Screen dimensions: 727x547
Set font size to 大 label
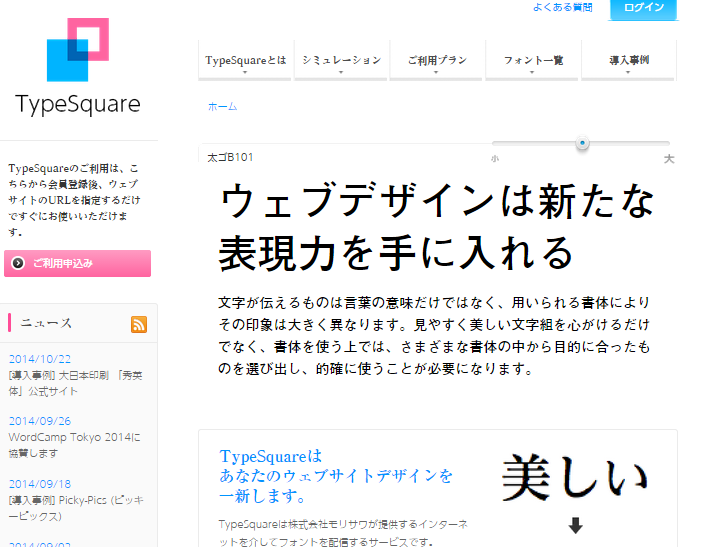tap(669, 159)
